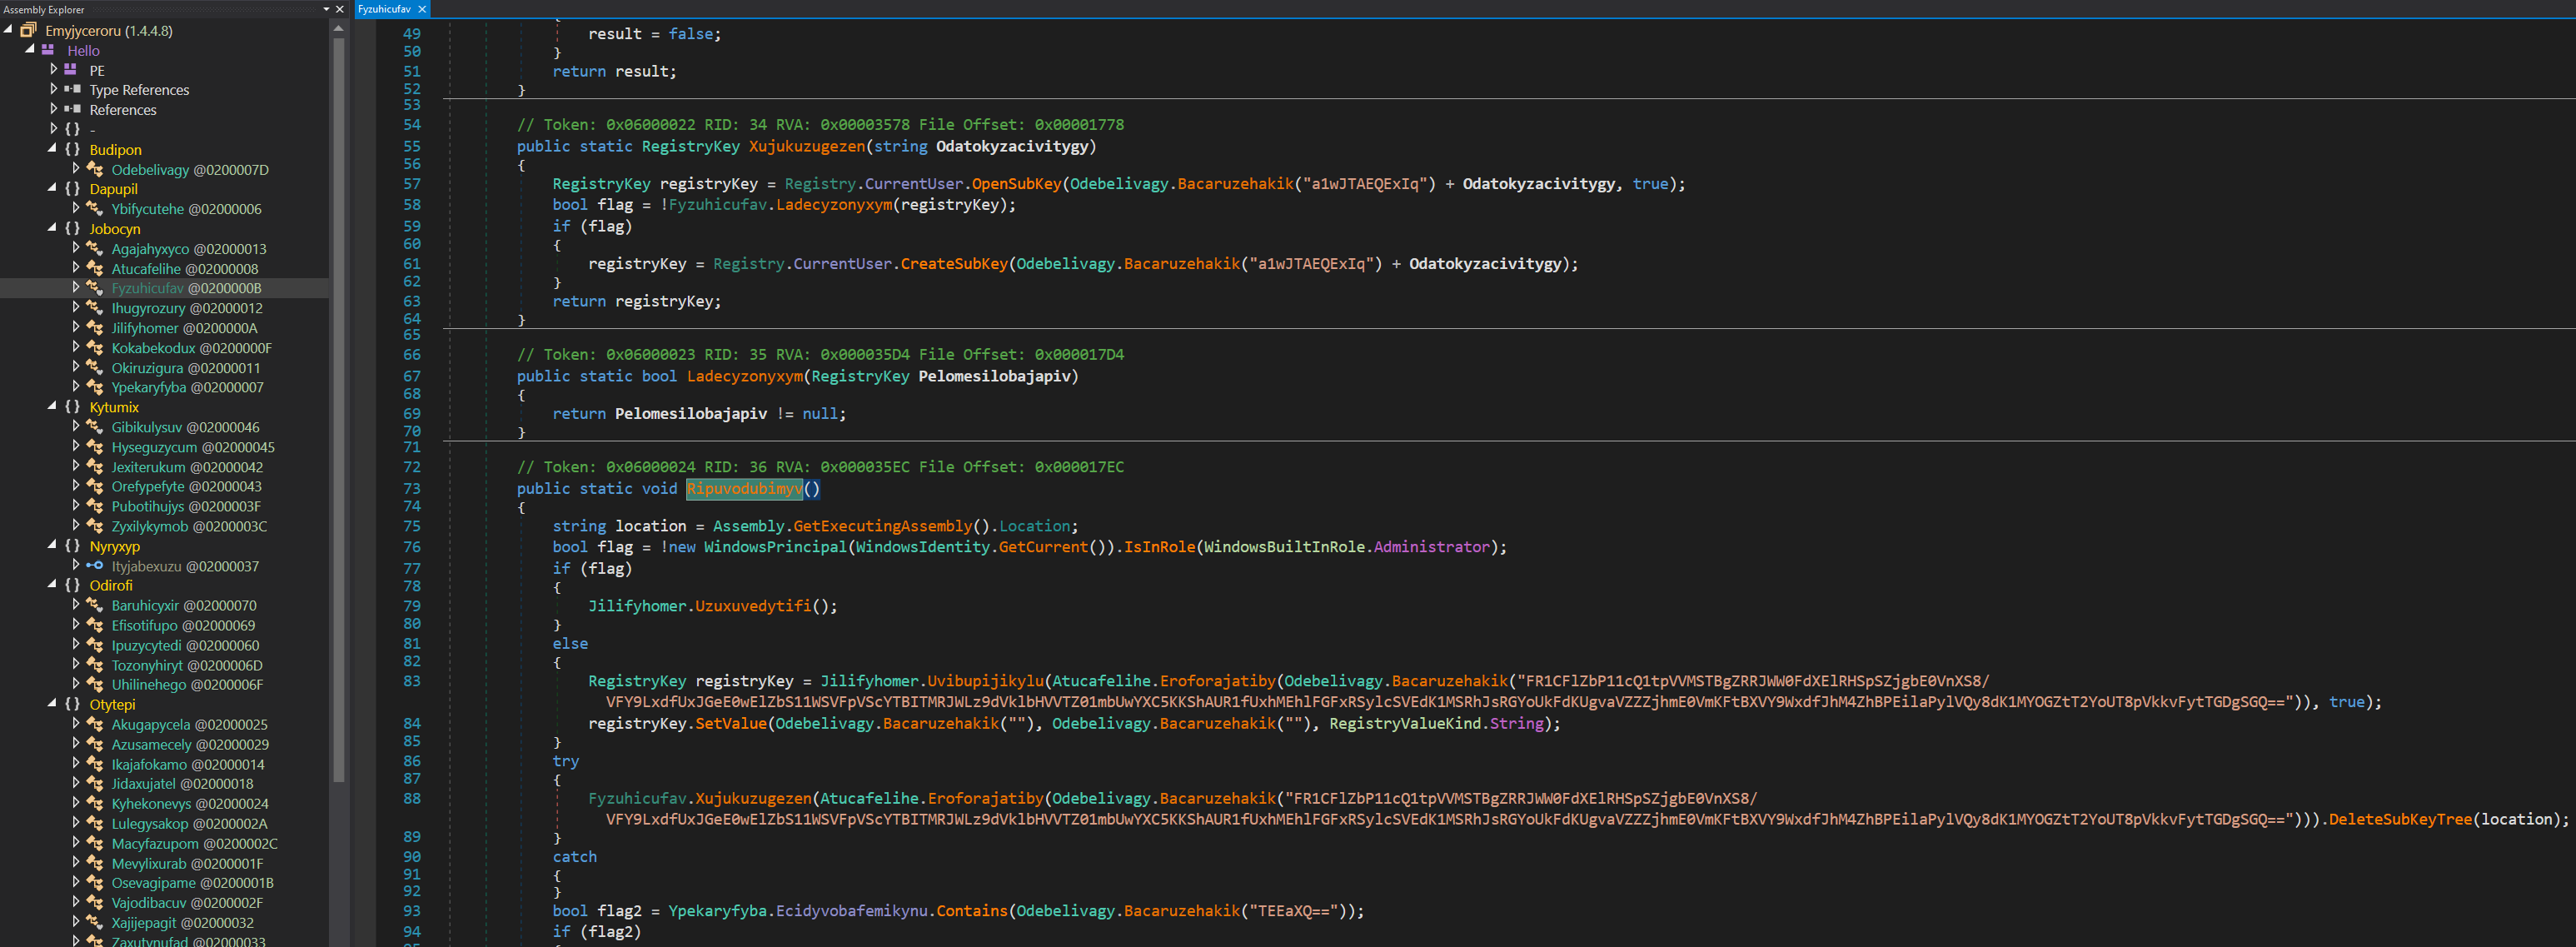This screenshot has width=2576, height=947.
Task: Click the Assembly Explorer vertical scrollbar
Action: point(338,400)
